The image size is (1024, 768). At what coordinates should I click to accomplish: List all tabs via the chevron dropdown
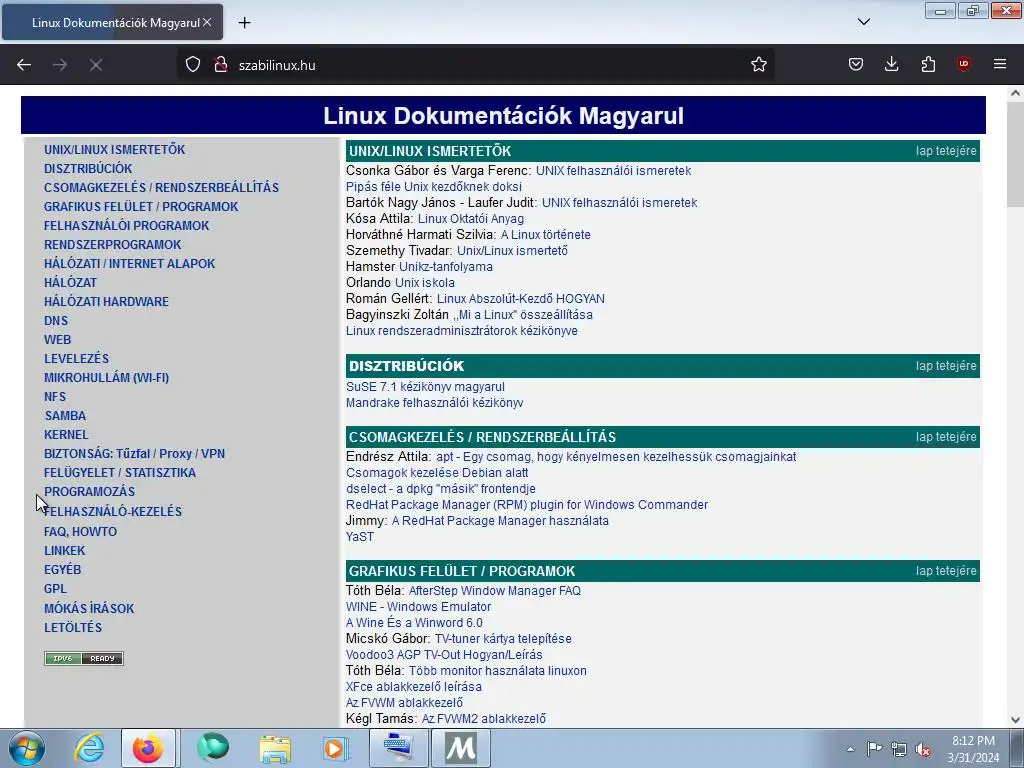(863, 22)
